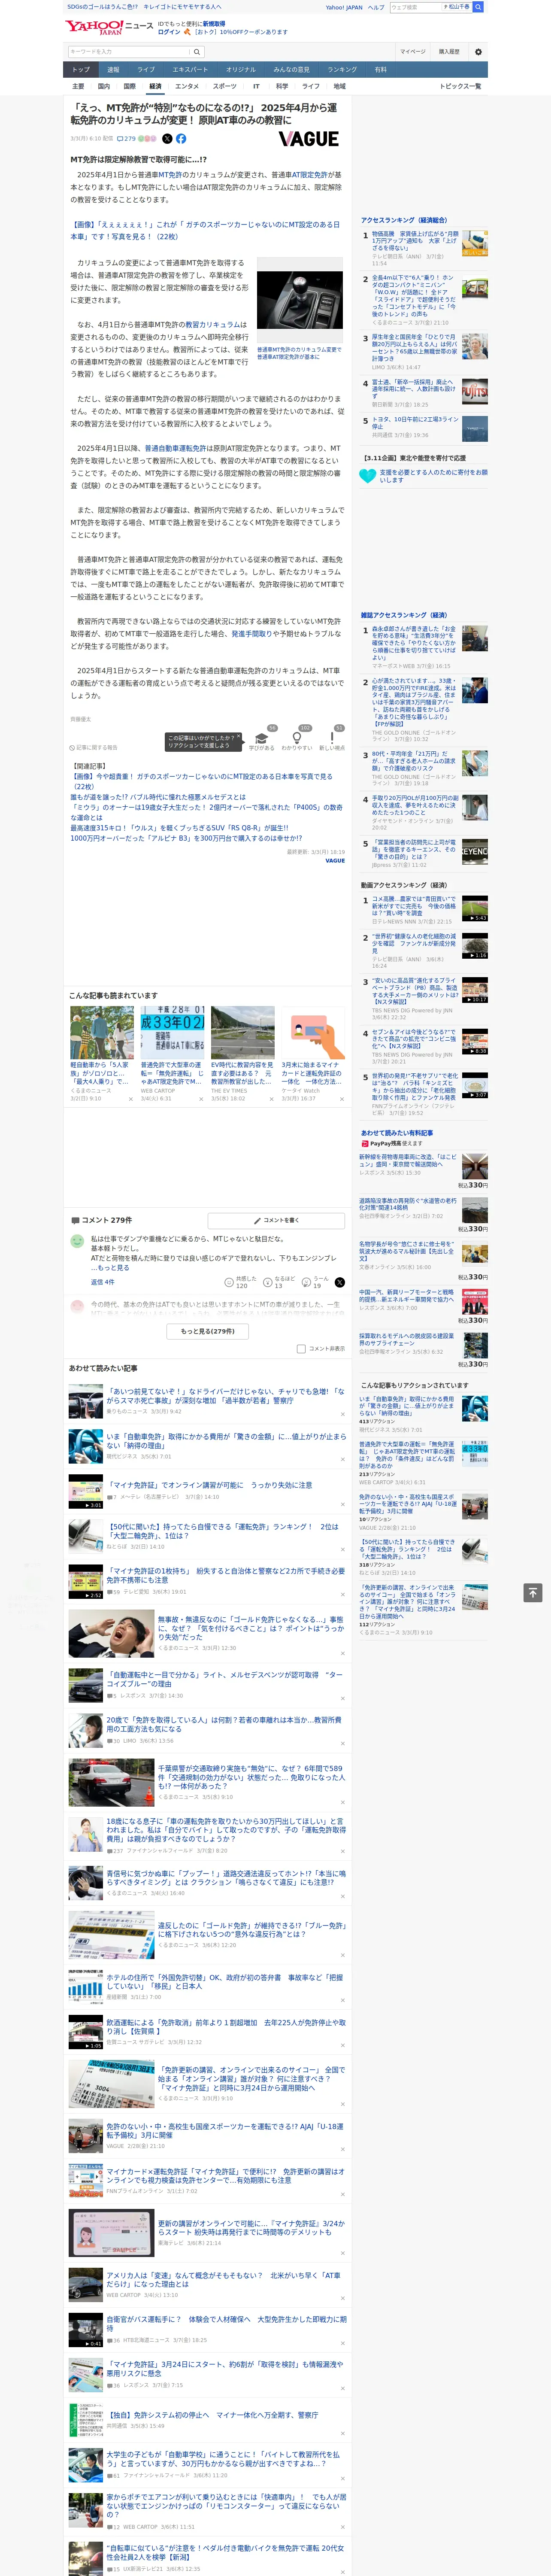The height and width of the screenshot is (2576, 551).
Task: Open the gear-shift article photo
Action: pos(299,300)
